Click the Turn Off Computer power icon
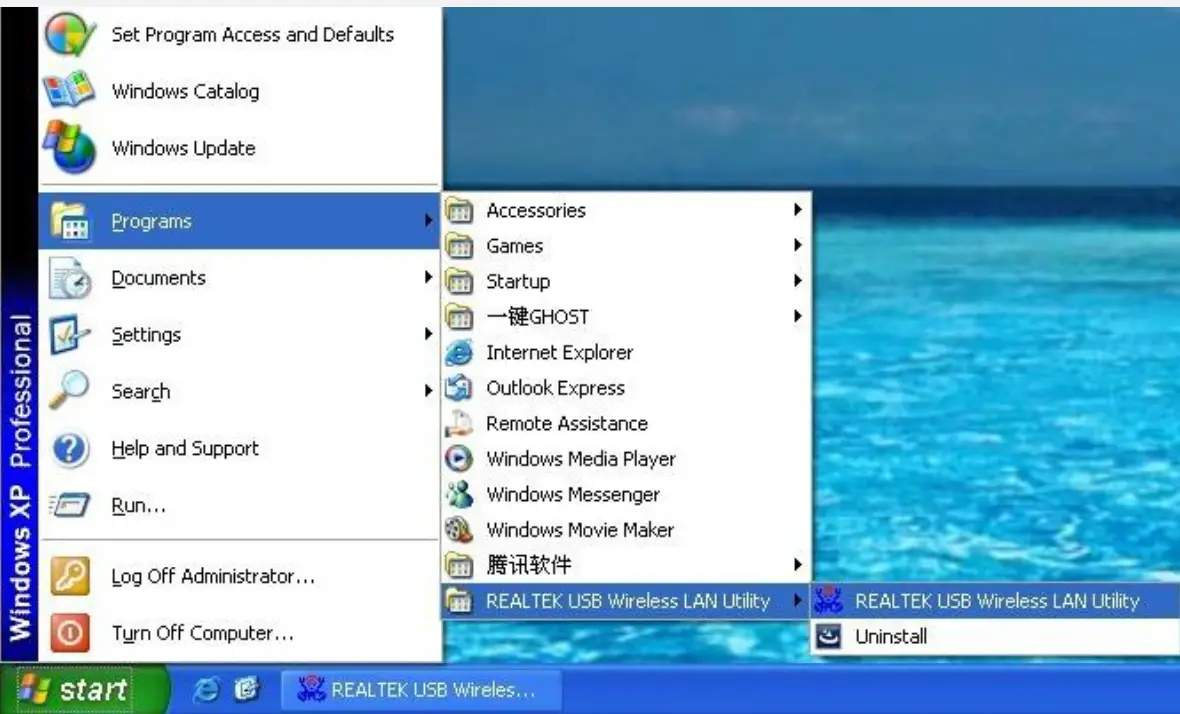This screenshot has height=714, width=1180. (x=69, y=633)
